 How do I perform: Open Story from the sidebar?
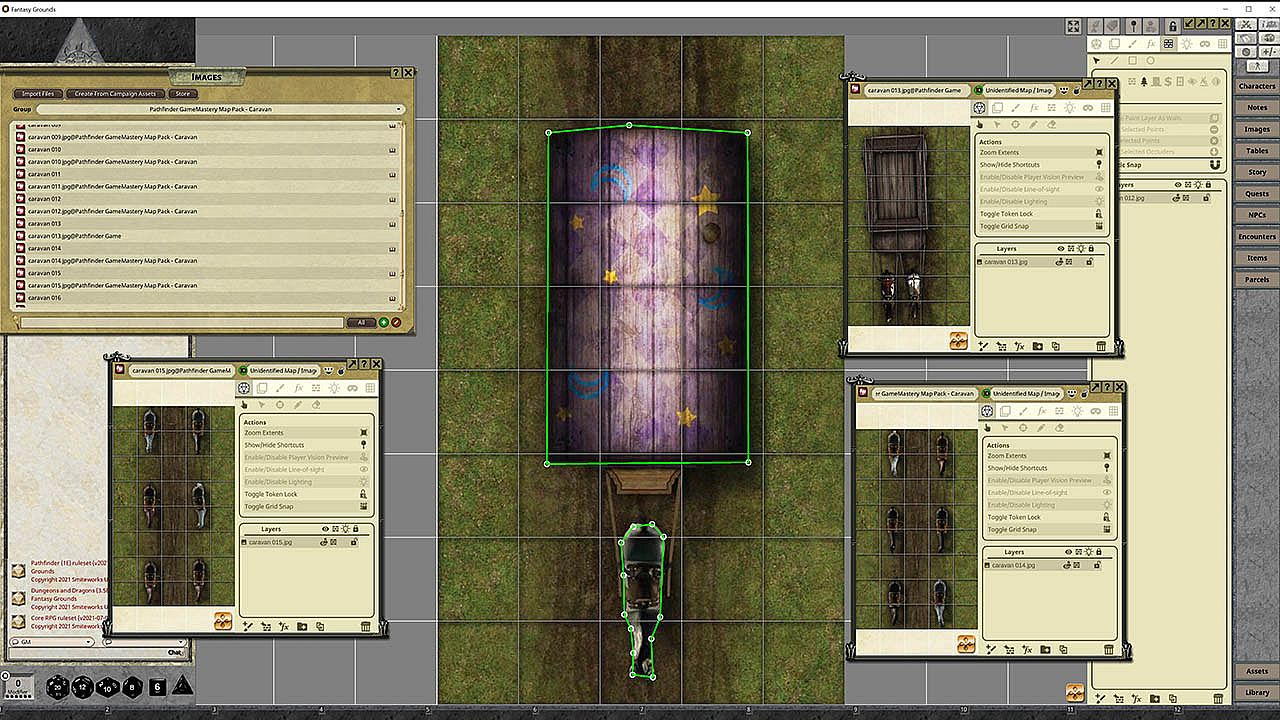pos(1257,172)
